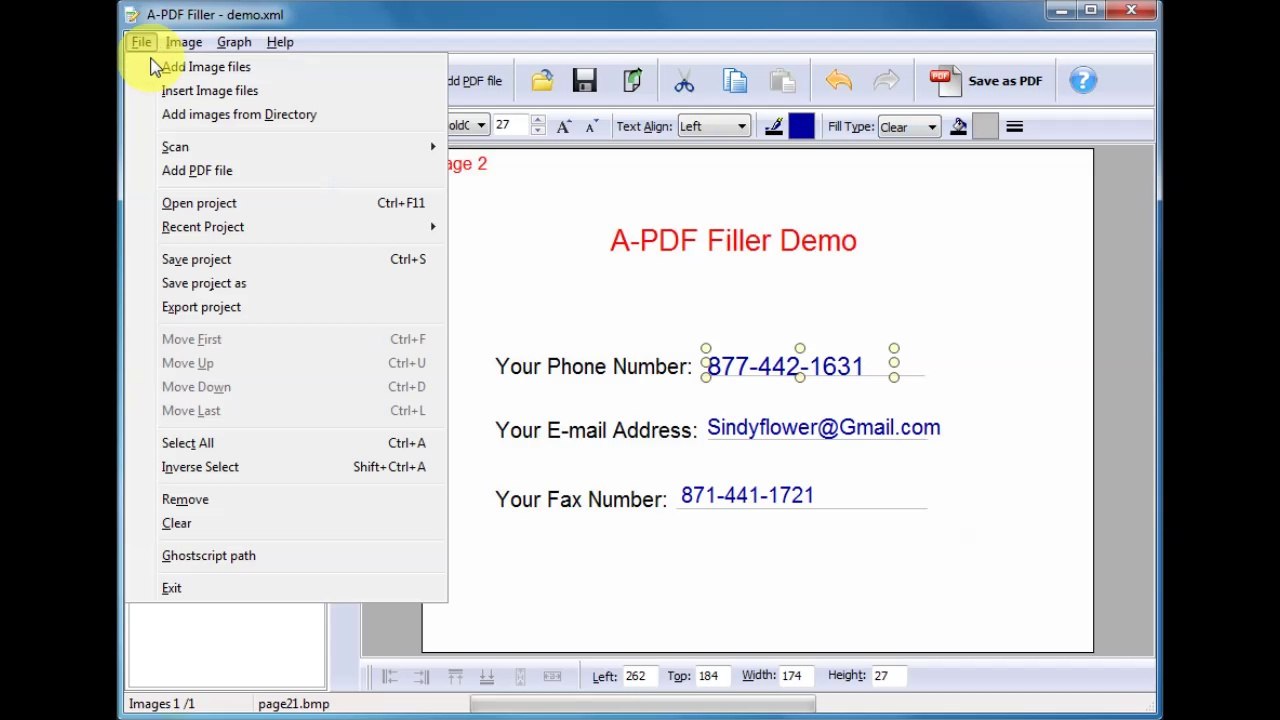This screenshot has height=720, width=1280.
Task: Click the align left edges icon
Action: (x=390, y=677)
